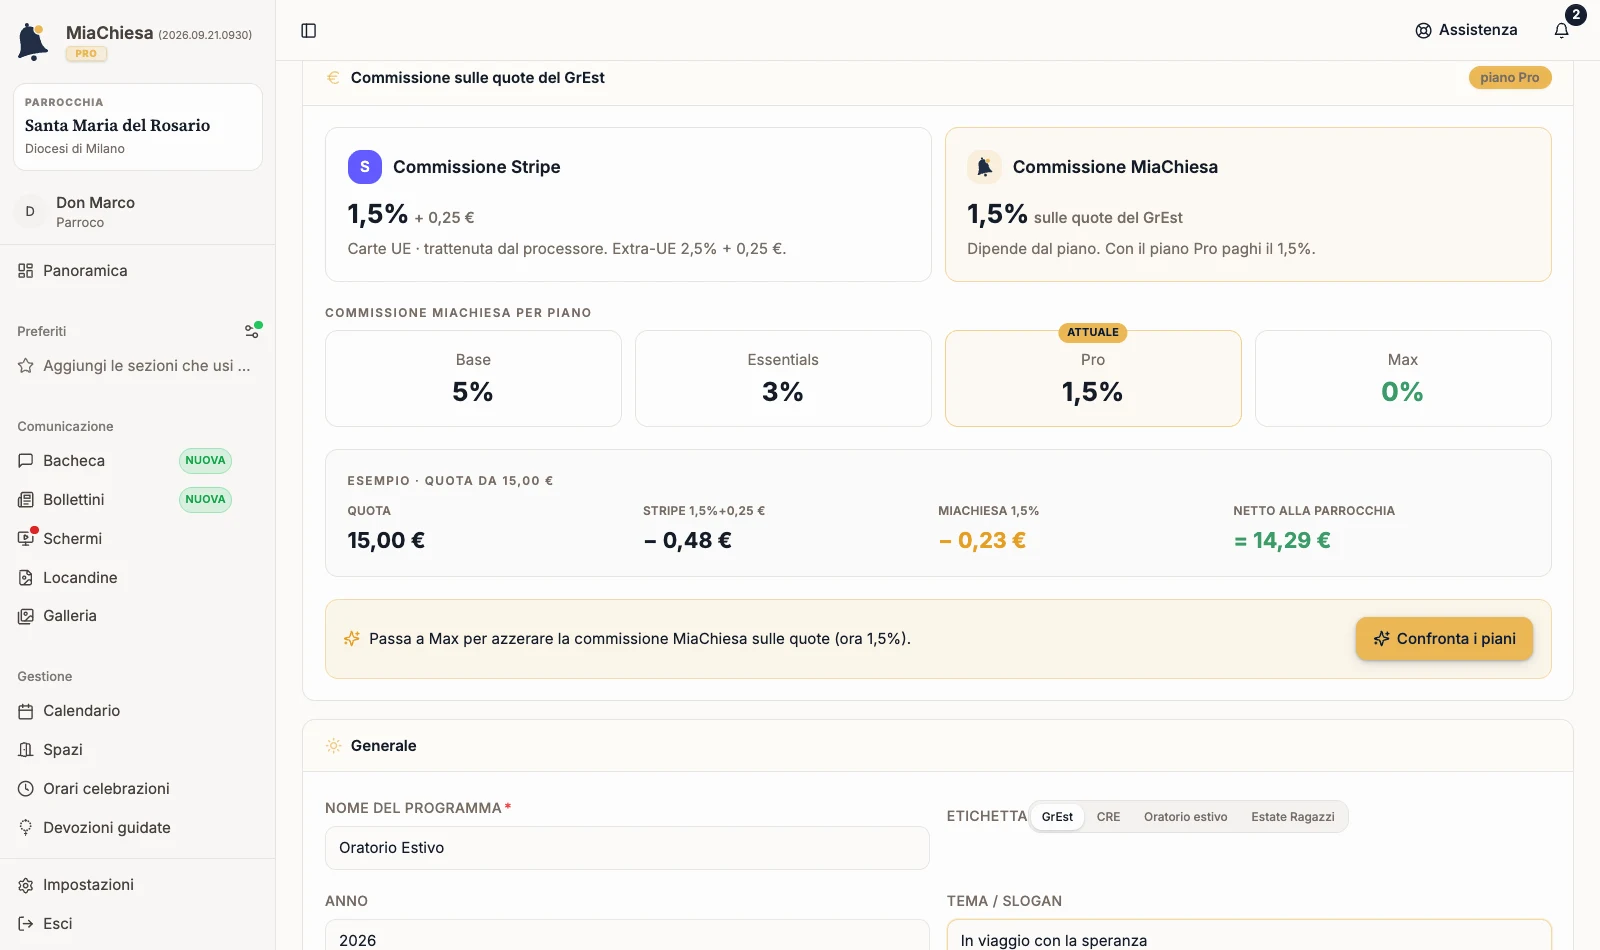Viewport: 1600px width, 950px height.
Task: Click the bell icon in Commissione MiaChiesa
Action: [984, 167]
